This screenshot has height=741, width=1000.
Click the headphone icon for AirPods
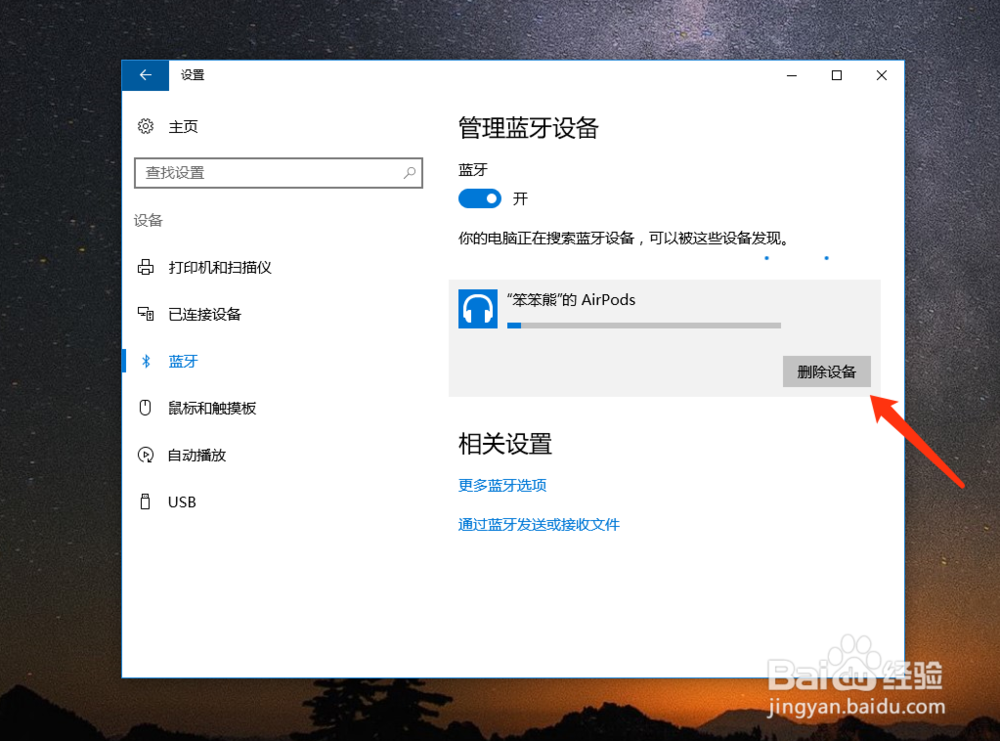477,308
